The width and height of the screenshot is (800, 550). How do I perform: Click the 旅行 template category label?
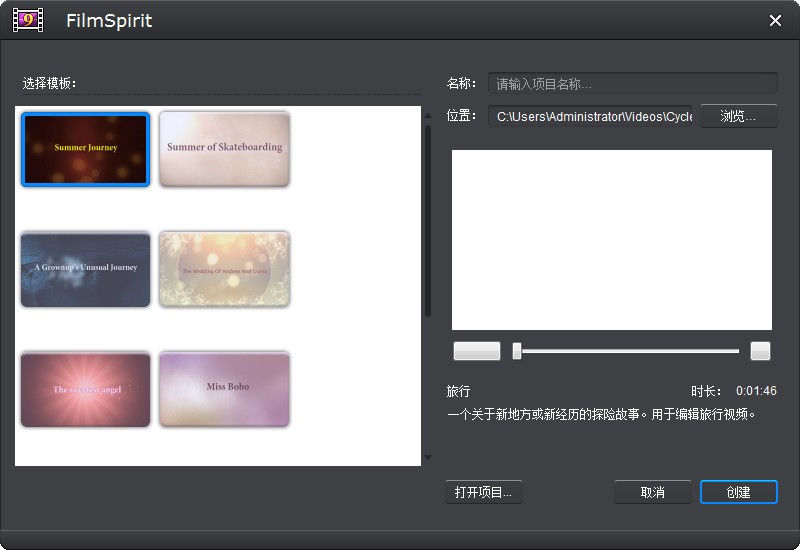point(458,391)
